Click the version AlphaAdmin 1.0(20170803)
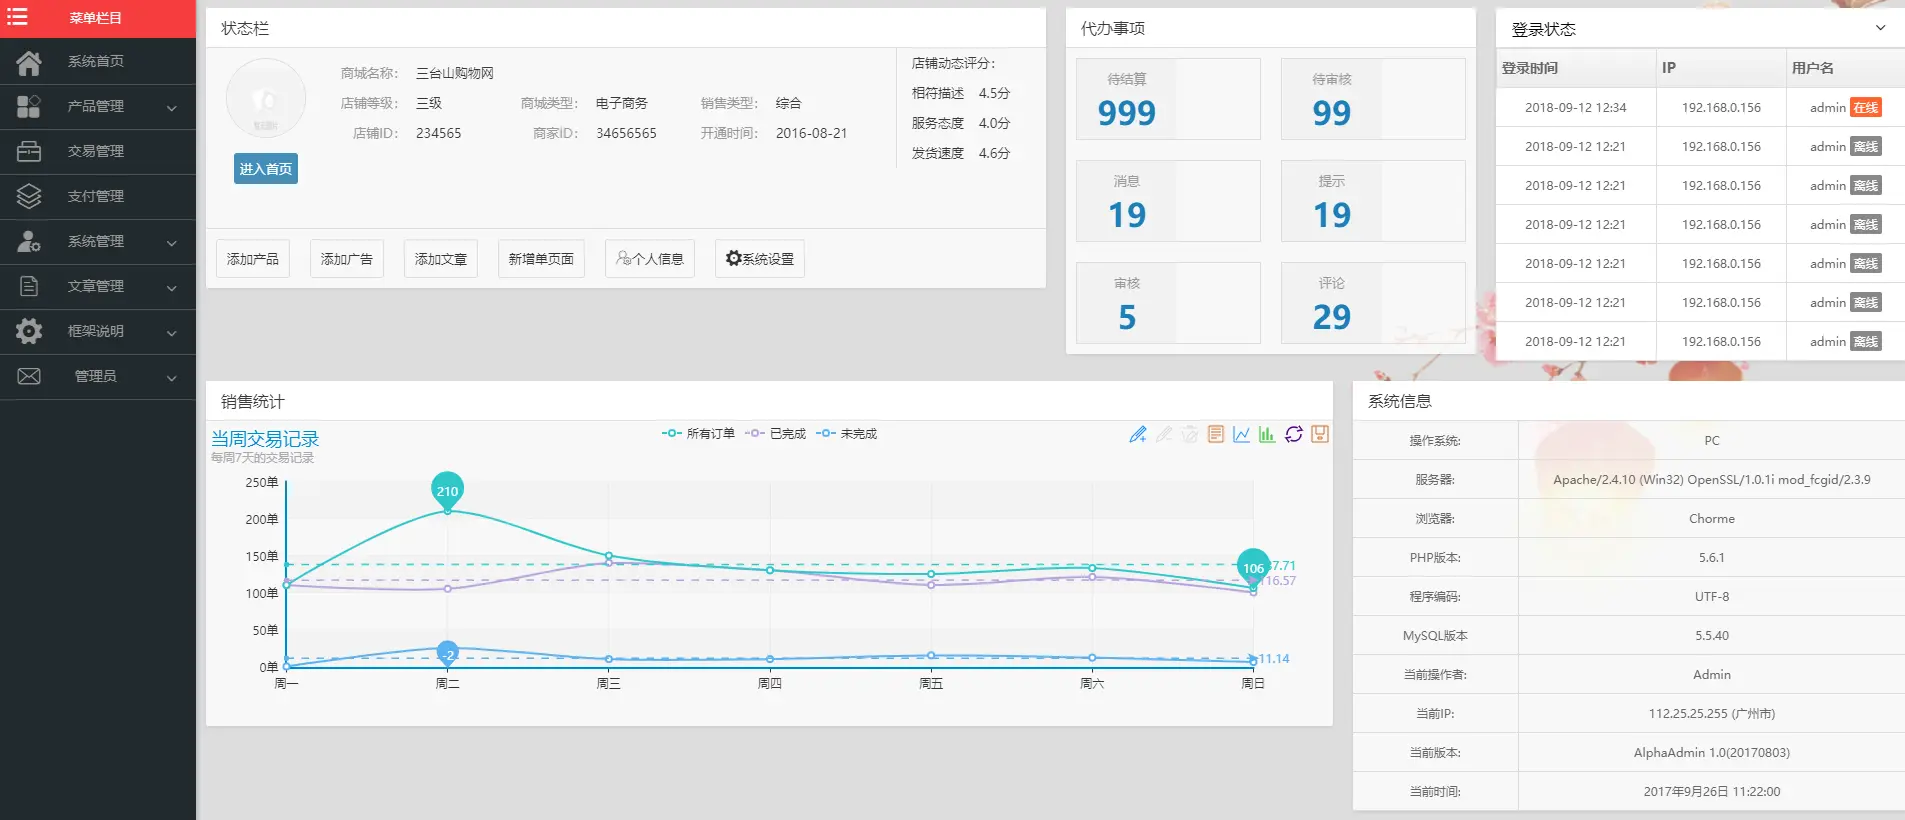 tap(1712, 753)
